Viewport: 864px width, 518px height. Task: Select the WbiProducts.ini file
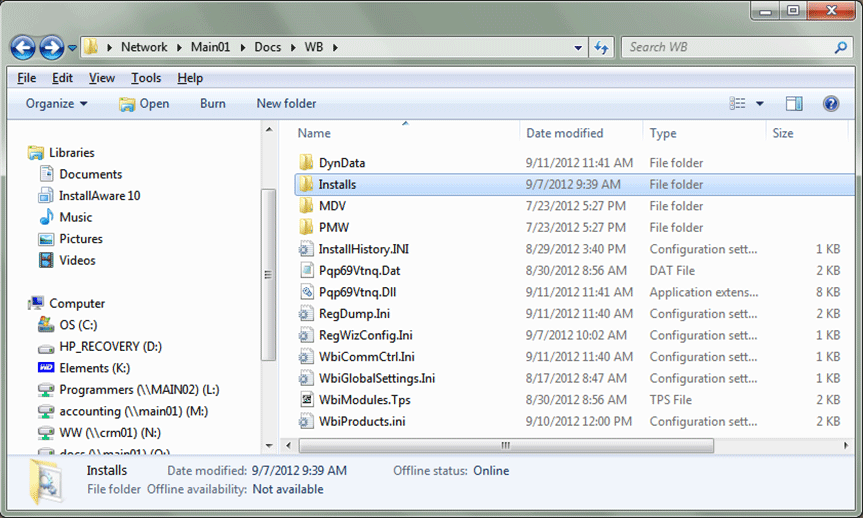point(362,421)
